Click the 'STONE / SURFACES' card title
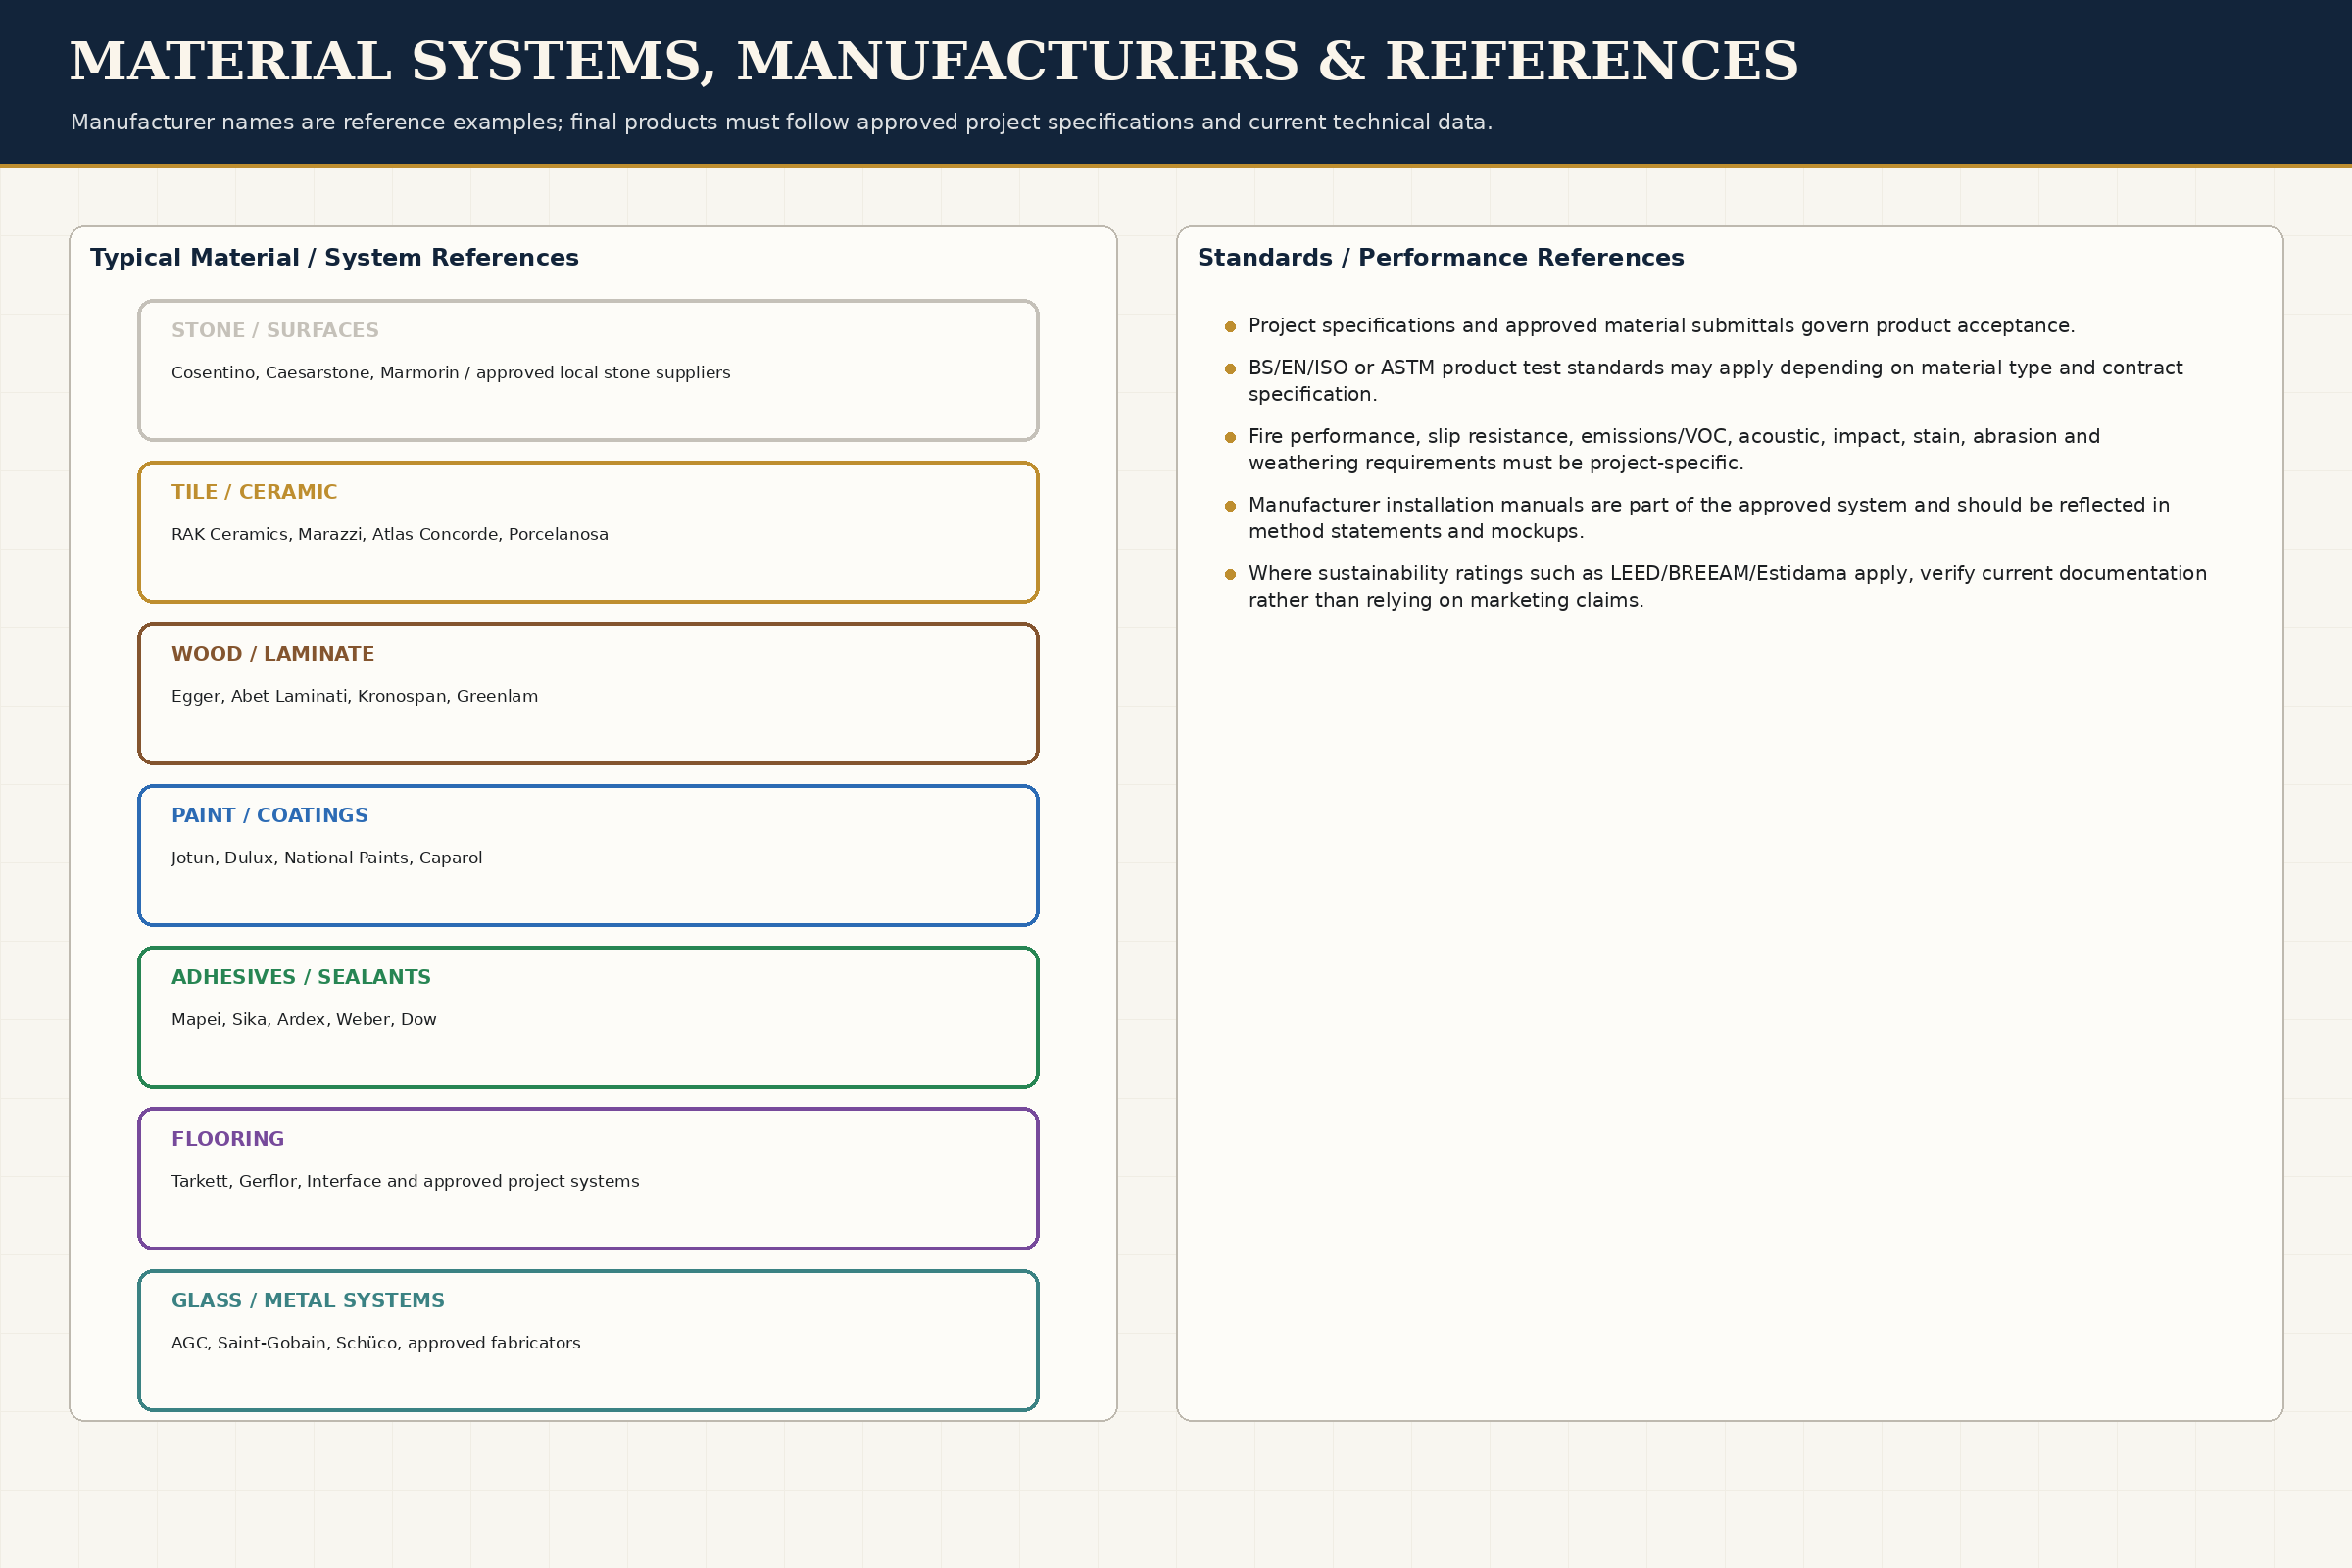The image size is (2352, 1568). tap(275, 331)
